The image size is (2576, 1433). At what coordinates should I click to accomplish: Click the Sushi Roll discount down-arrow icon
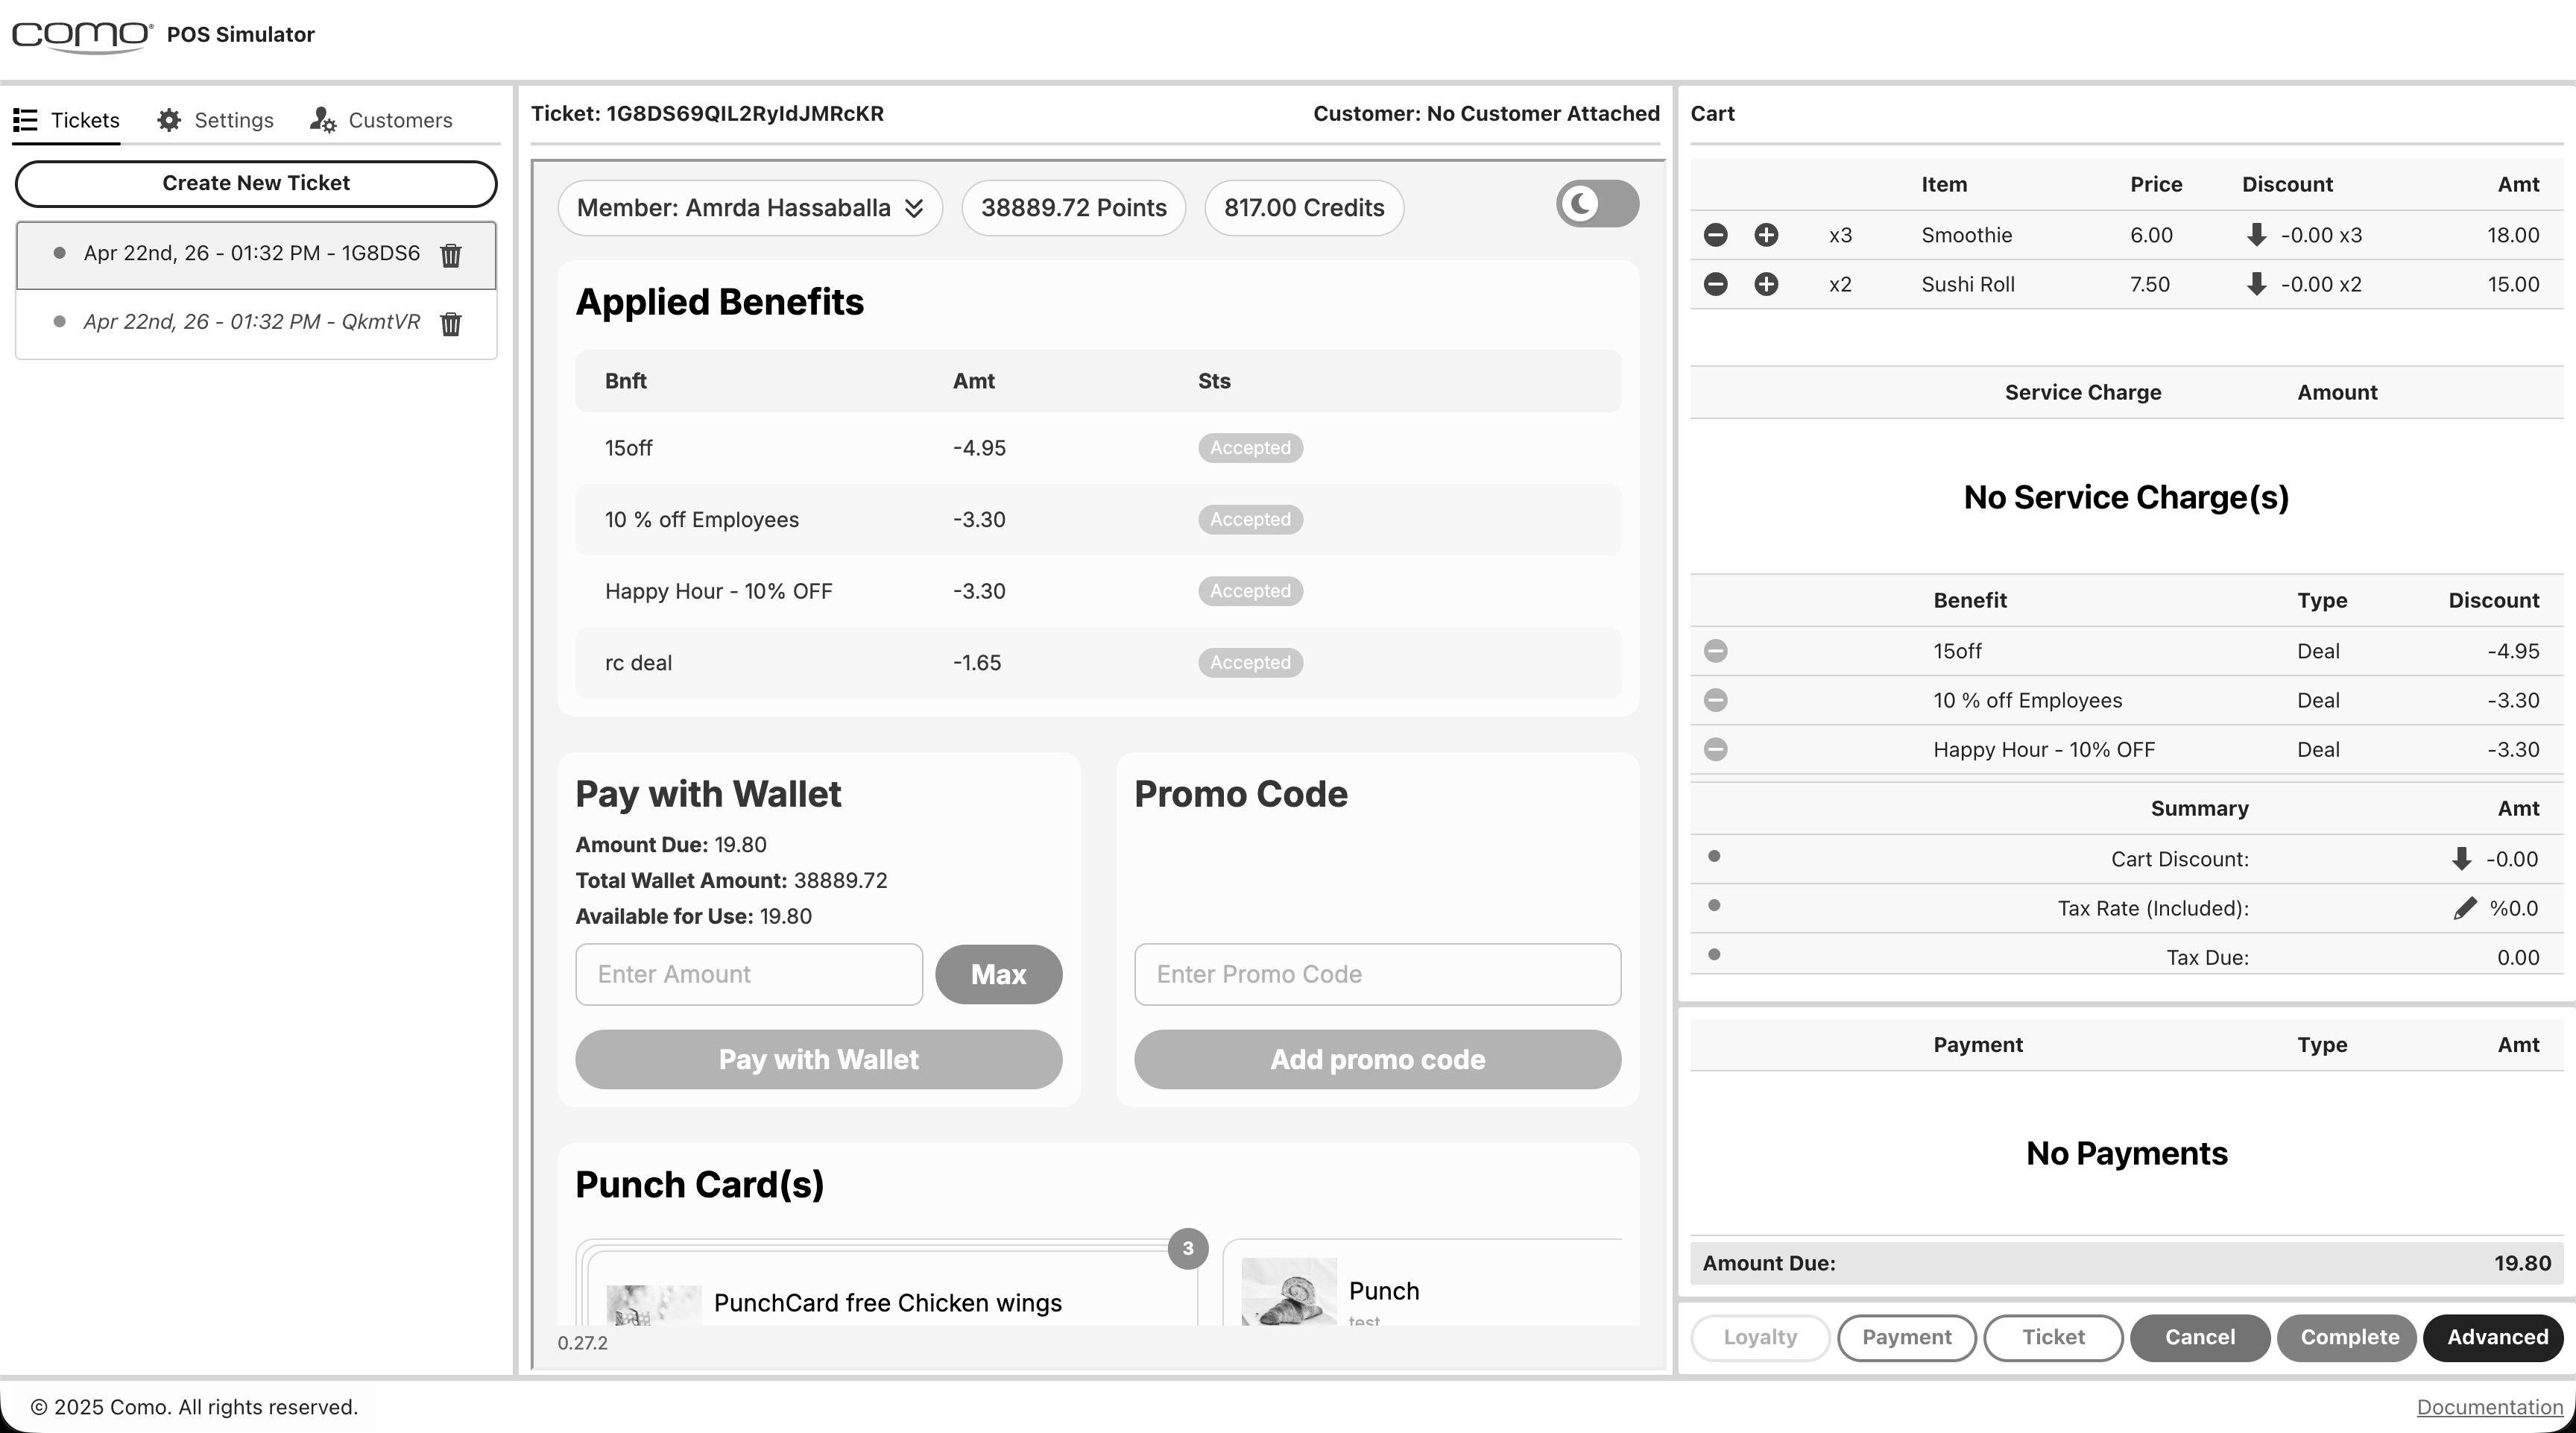[2256, 284]
